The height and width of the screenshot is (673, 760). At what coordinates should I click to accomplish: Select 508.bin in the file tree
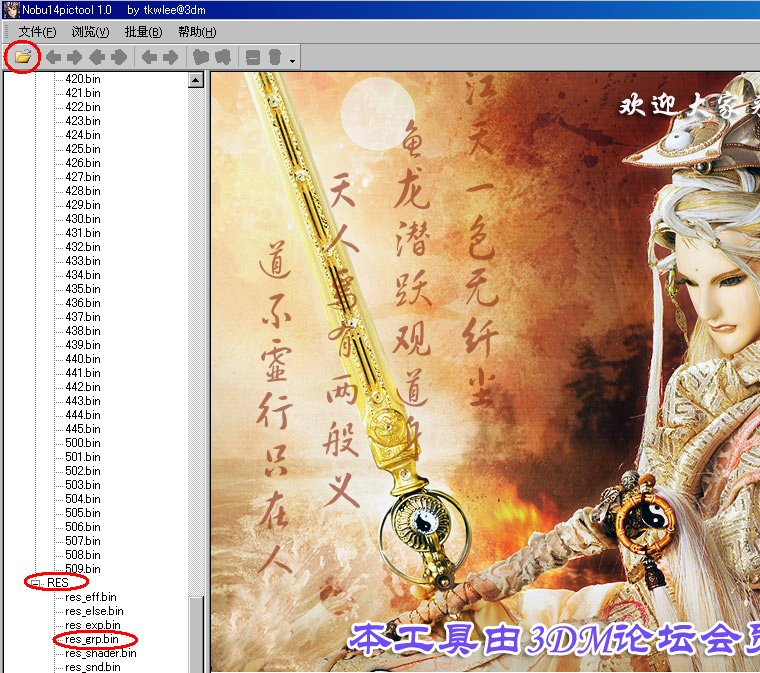pyautogui.click(x=83, y=555)
